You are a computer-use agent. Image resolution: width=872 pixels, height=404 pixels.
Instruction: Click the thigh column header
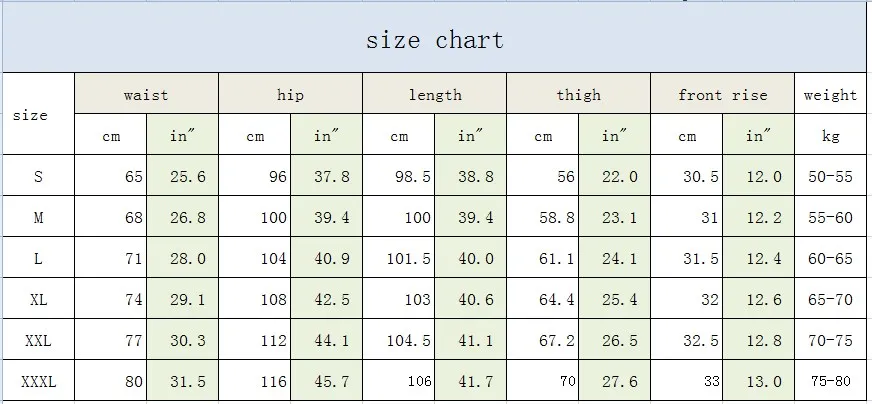(x=578, y=93)
